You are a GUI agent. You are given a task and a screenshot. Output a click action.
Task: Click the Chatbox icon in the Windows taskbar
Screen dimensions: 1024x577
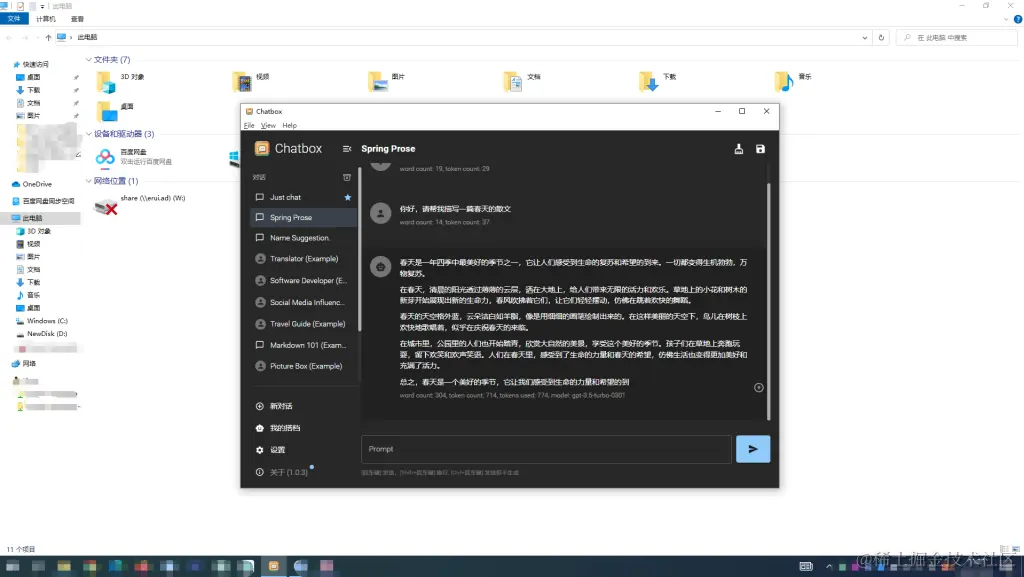click(274, 566)
